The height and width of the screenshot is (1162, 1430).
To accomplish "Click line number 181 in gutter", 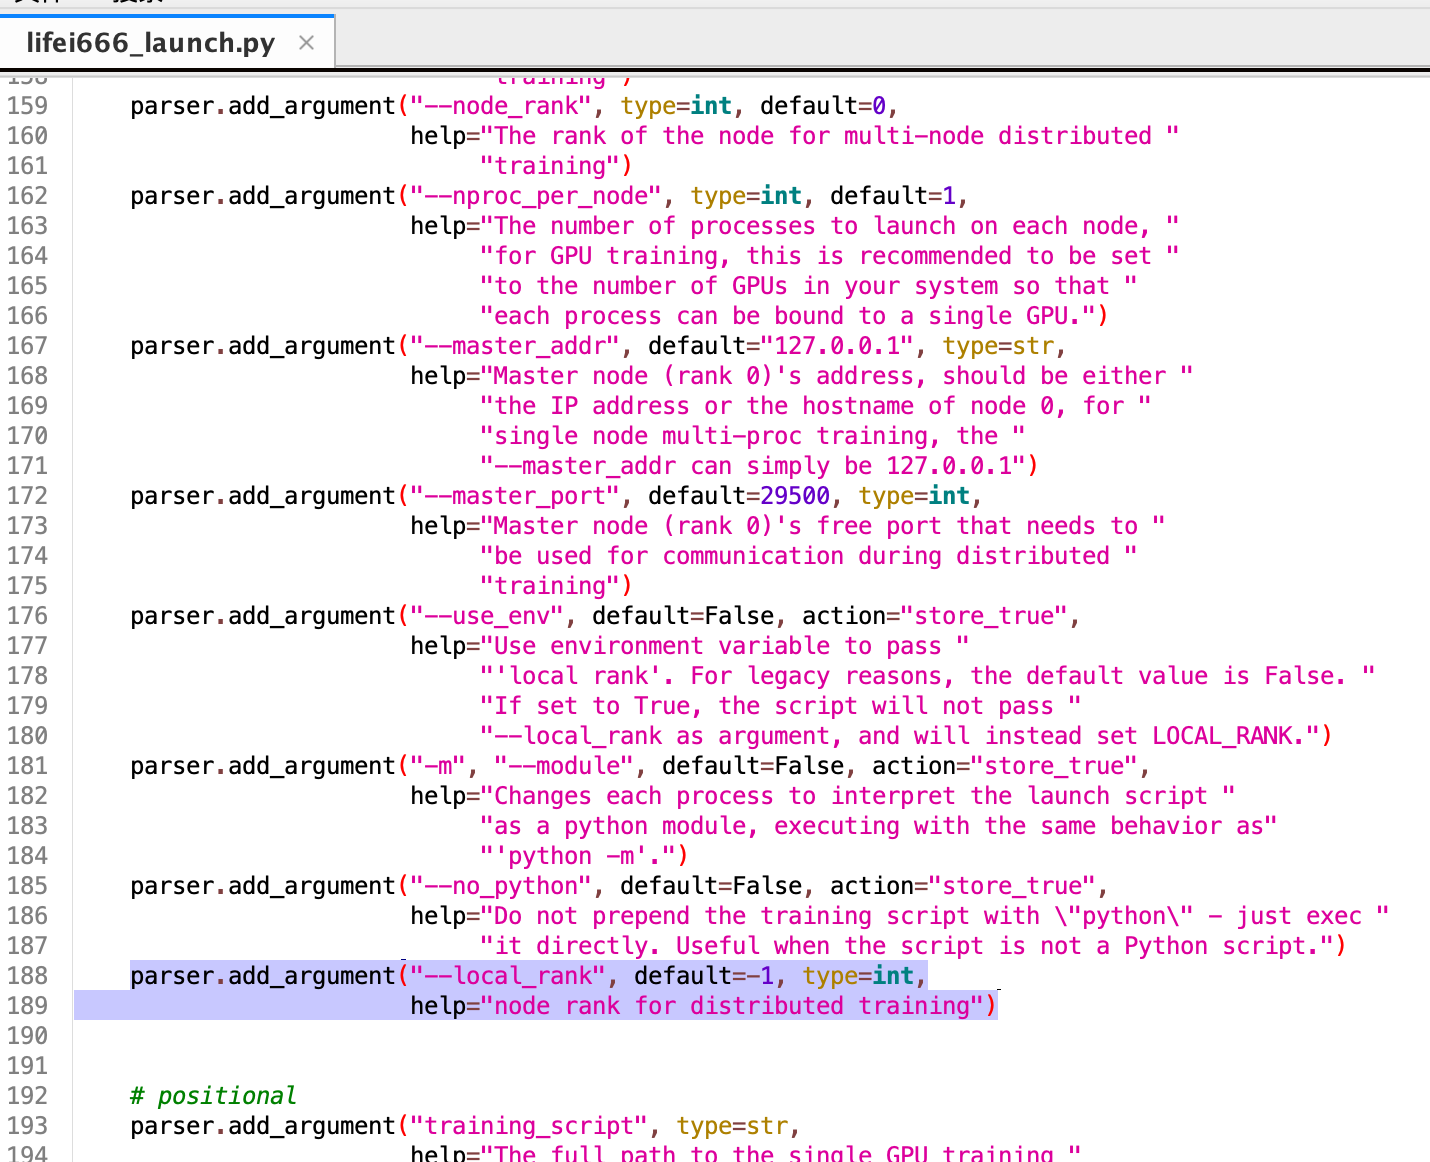I will click(x=27, y=766).
